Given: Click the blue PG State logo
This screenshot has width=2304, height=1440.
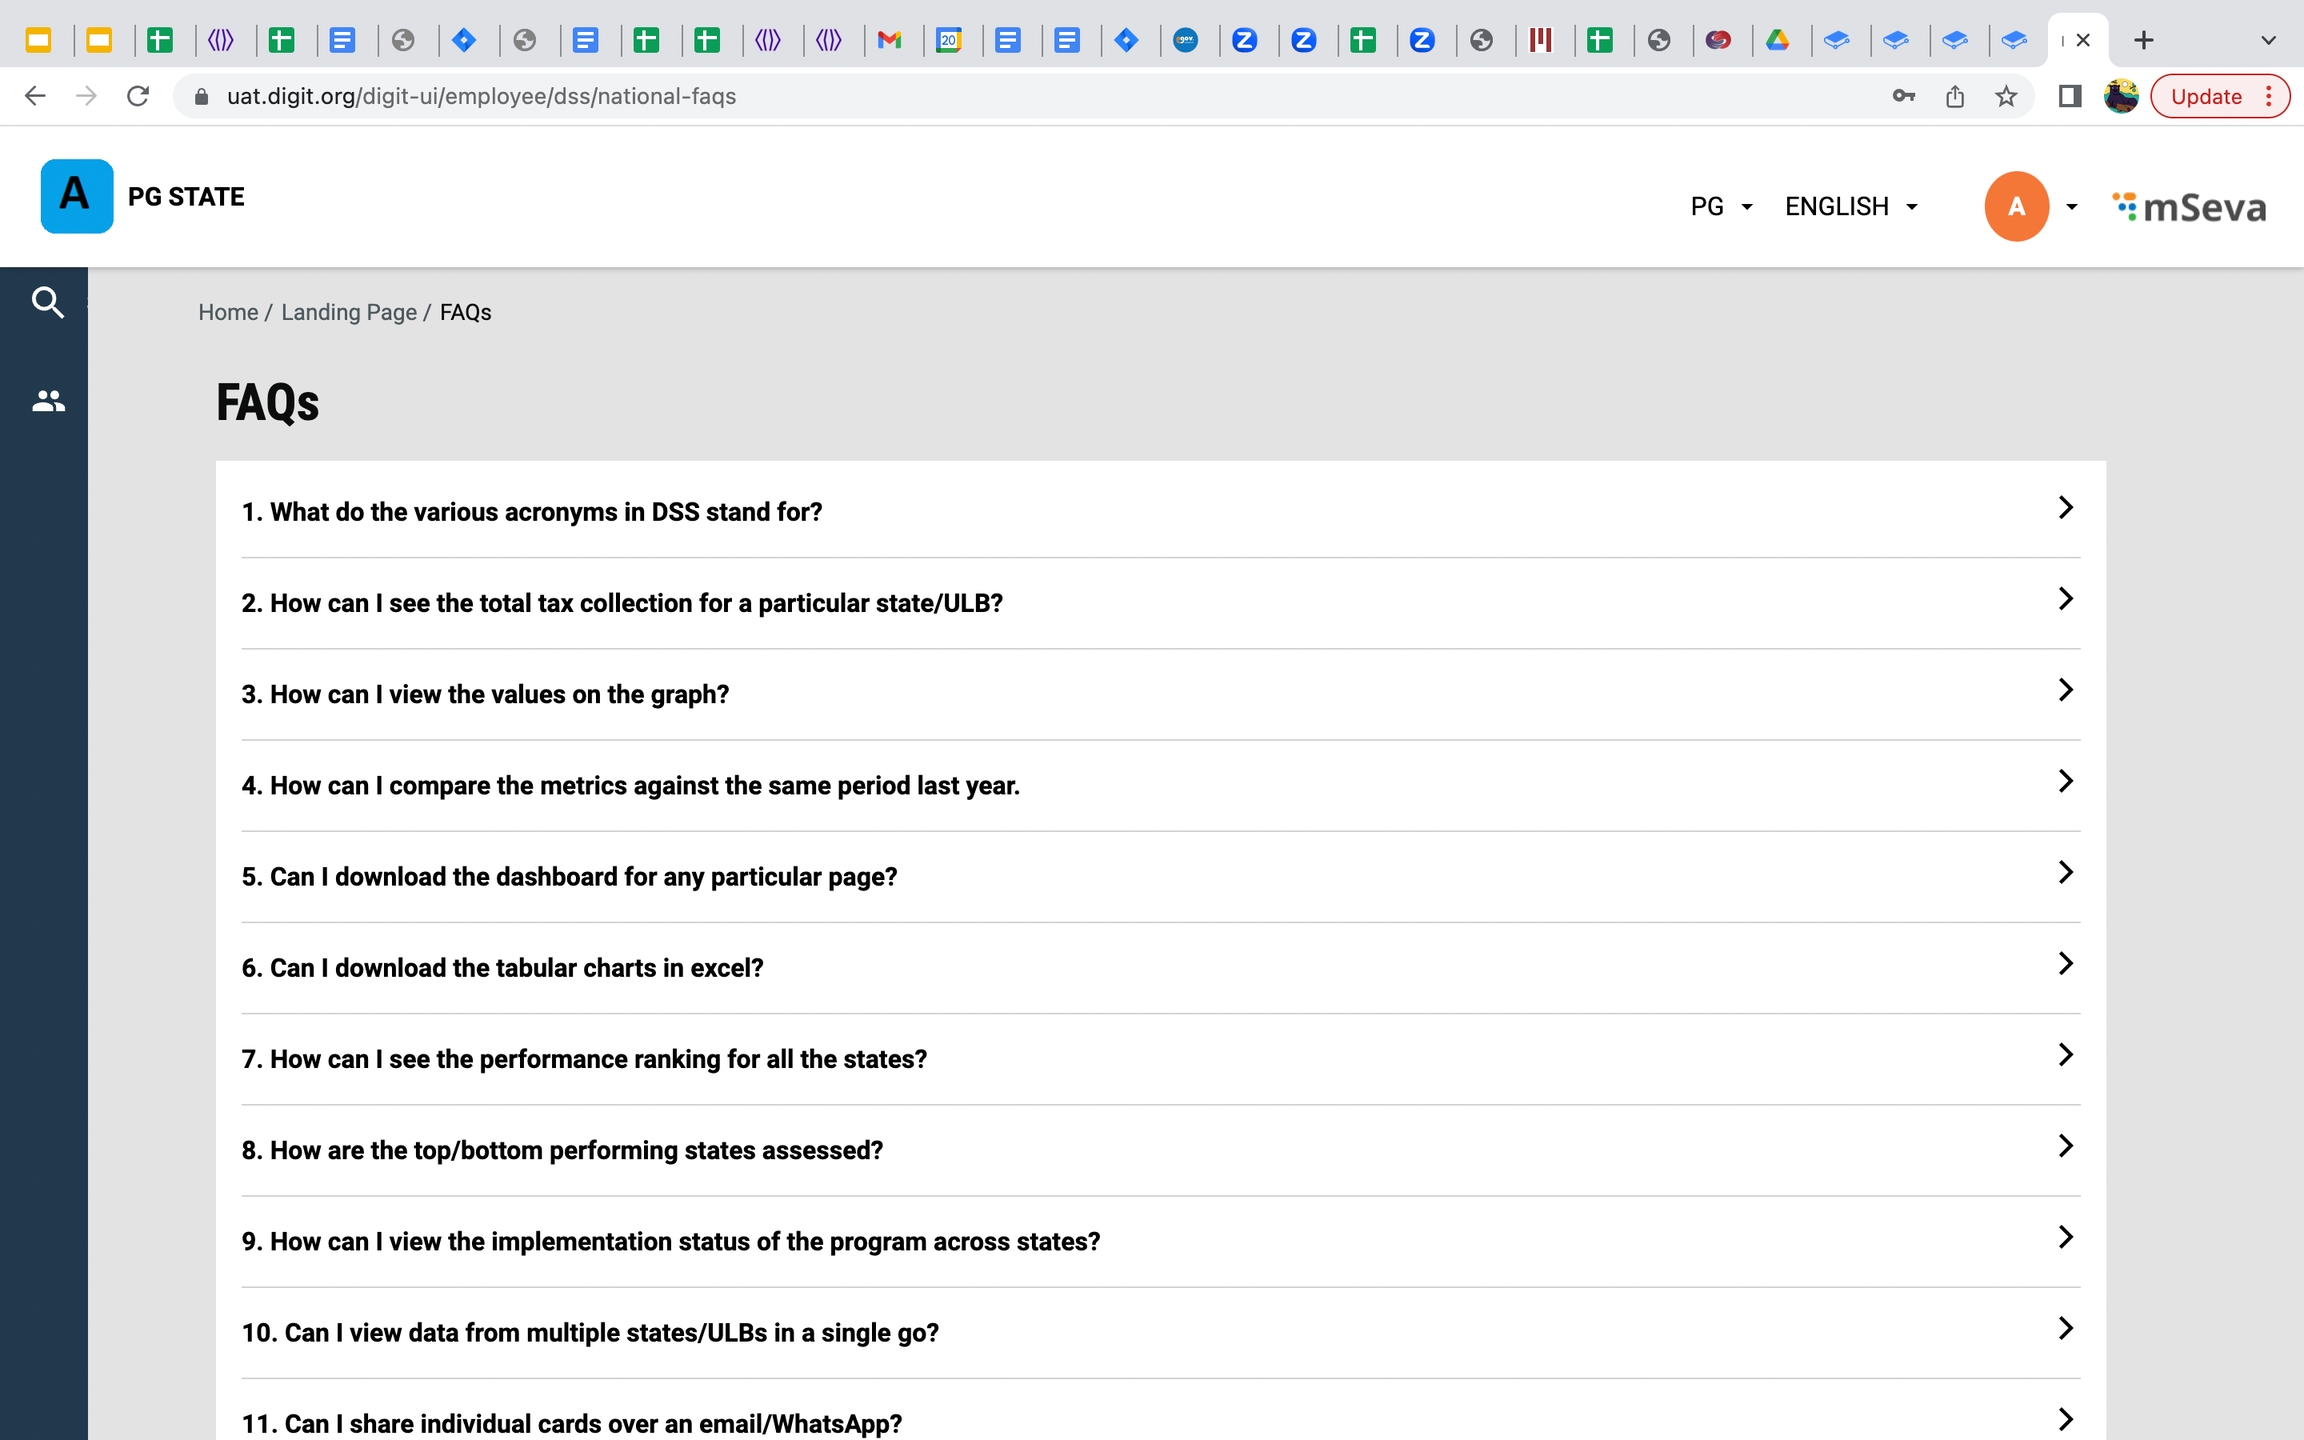Looking at the screenshot, I should point(76,196).
